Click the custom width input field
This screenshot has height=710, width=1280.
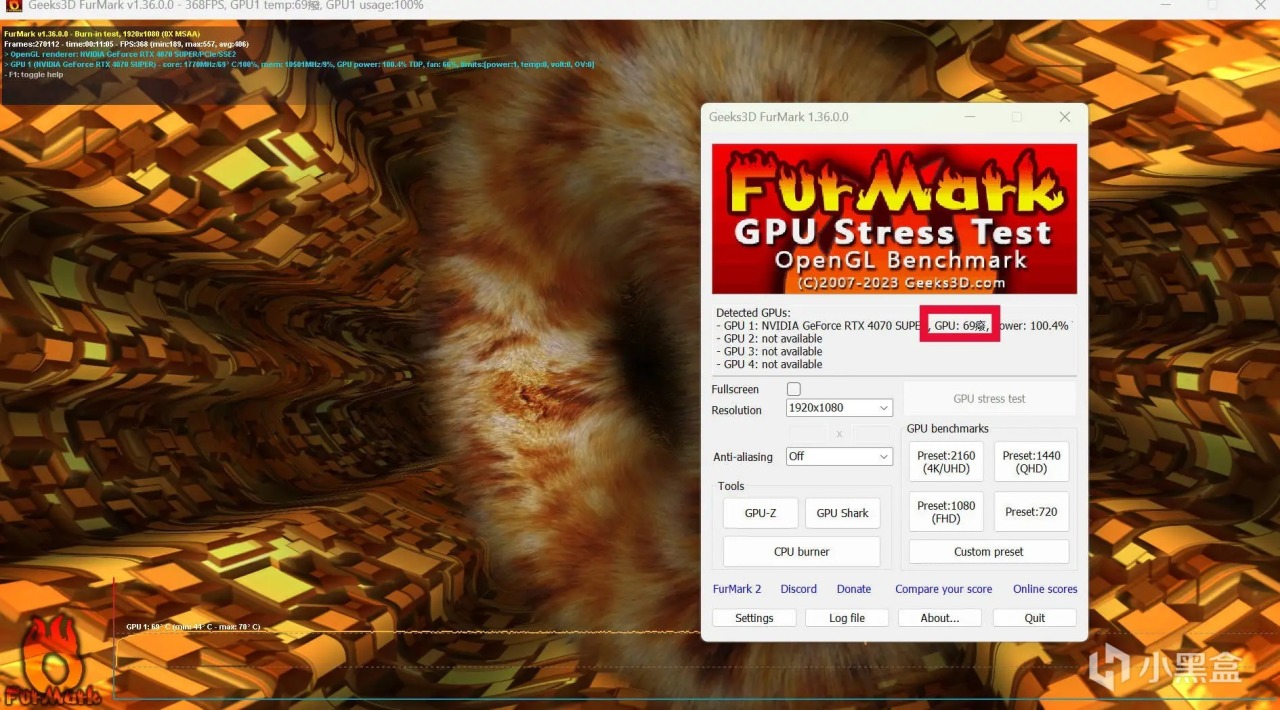point(807,433)
